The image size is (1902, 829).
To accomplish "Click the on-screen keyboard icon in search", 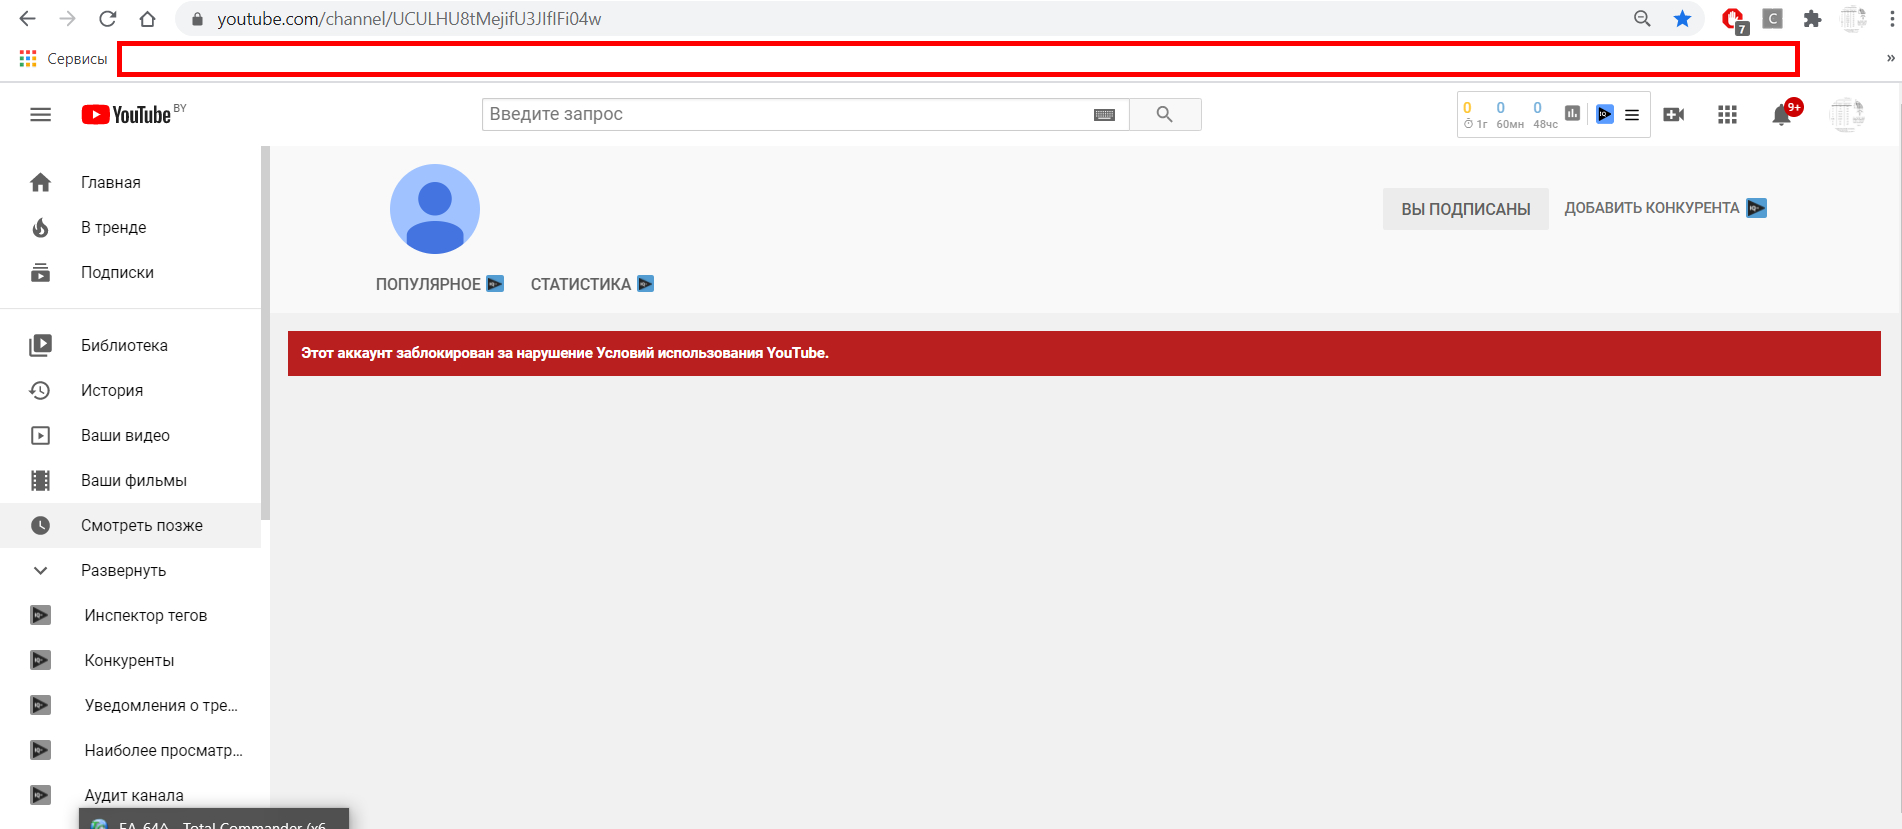I will click(1104, 115).
